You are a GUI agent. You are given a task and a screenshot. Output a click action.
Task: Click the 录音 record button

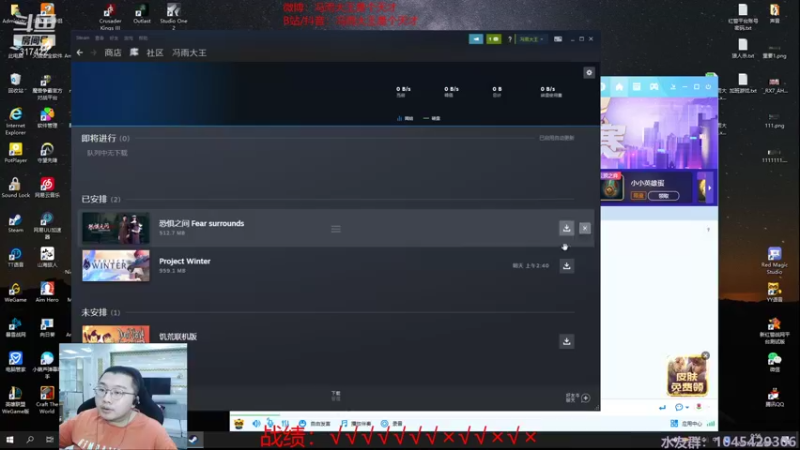tap(391, 423)
